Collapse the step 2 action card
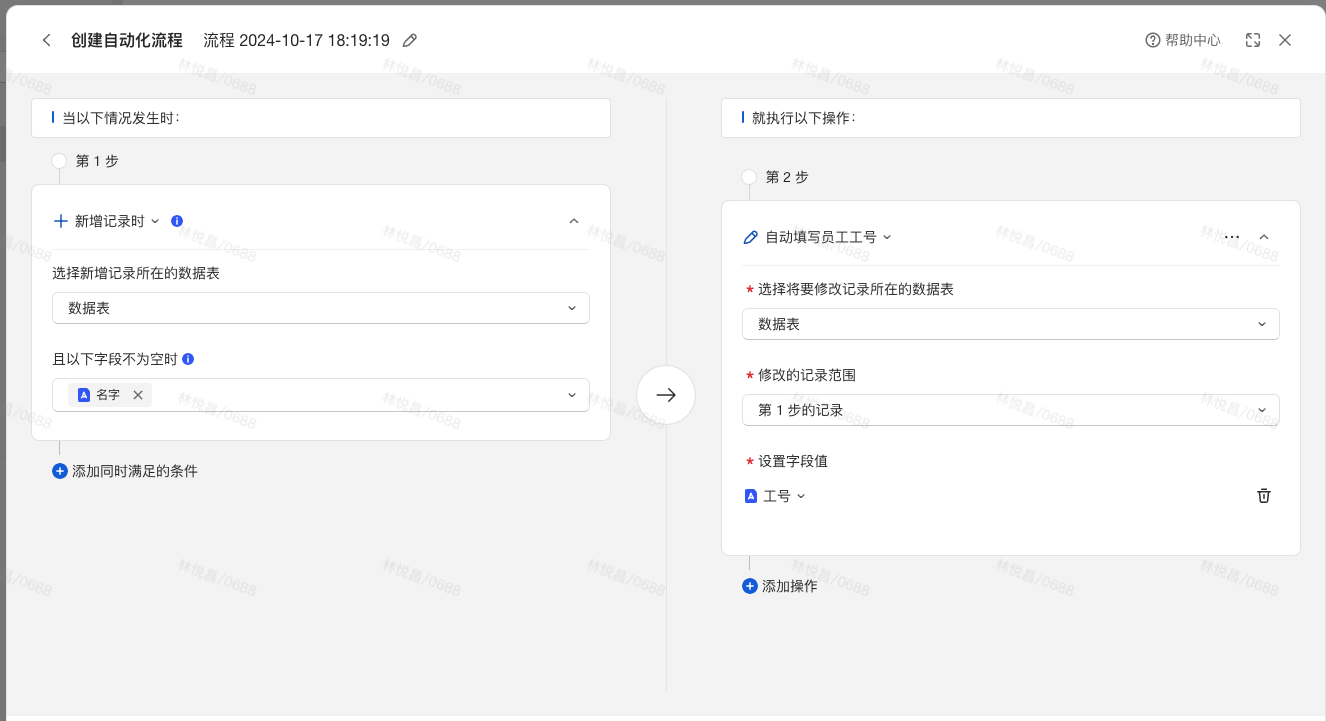1326x721 pixels. click(x=1263, y=237)
